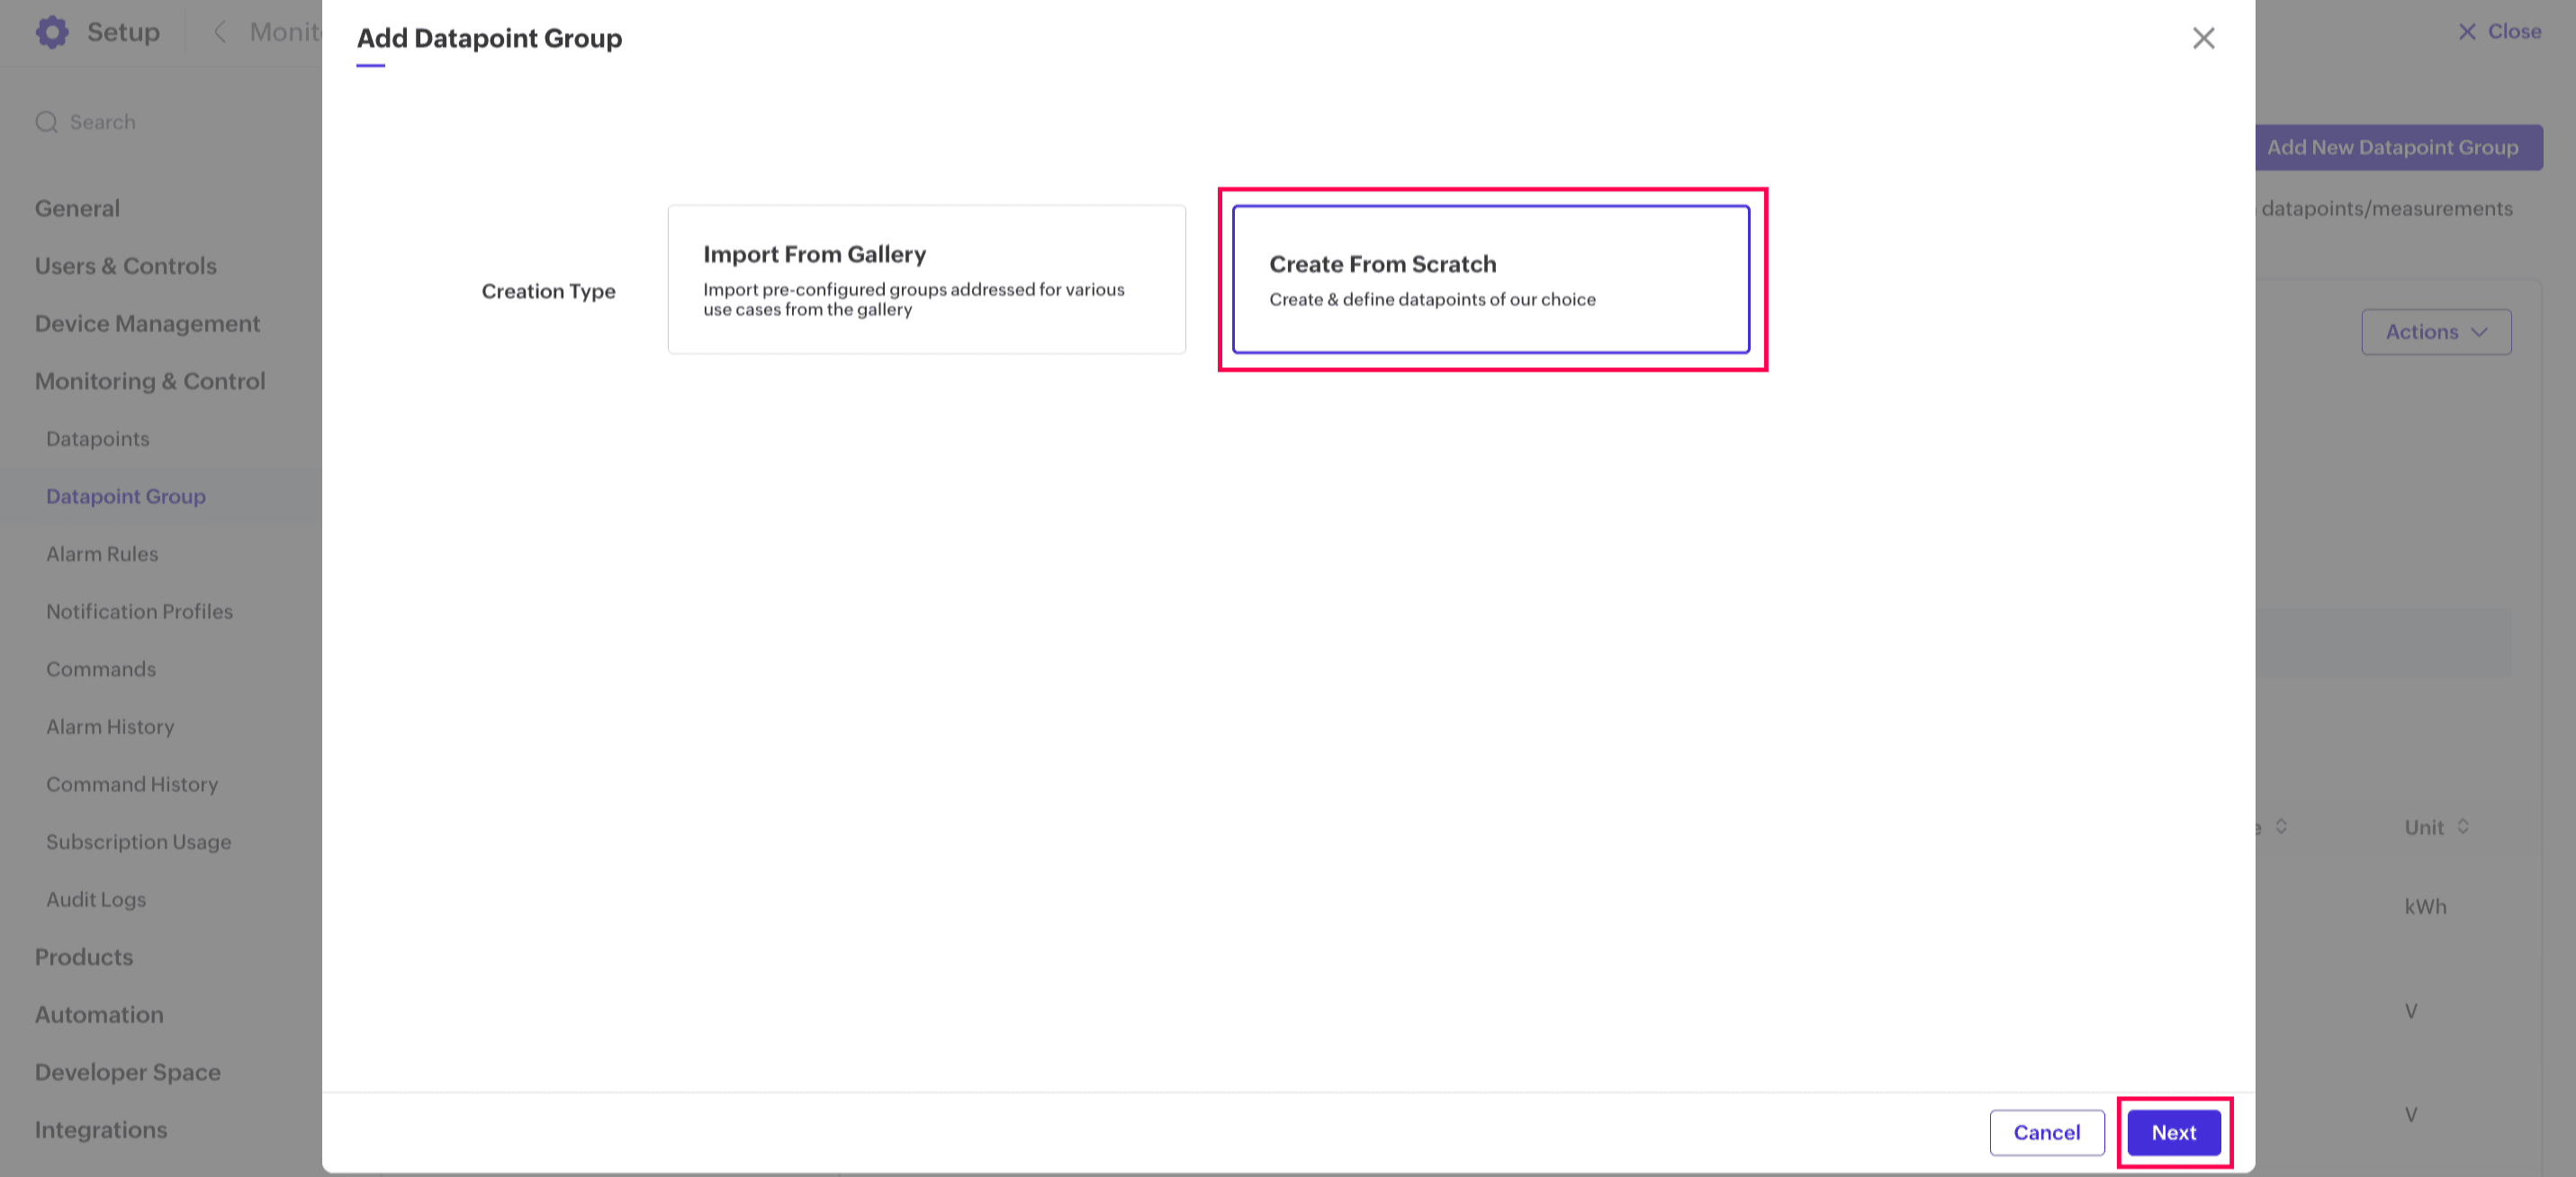Expand the Monitoring & Control section
This screenshot has height=1177, width=2576.
pos(150,381)
